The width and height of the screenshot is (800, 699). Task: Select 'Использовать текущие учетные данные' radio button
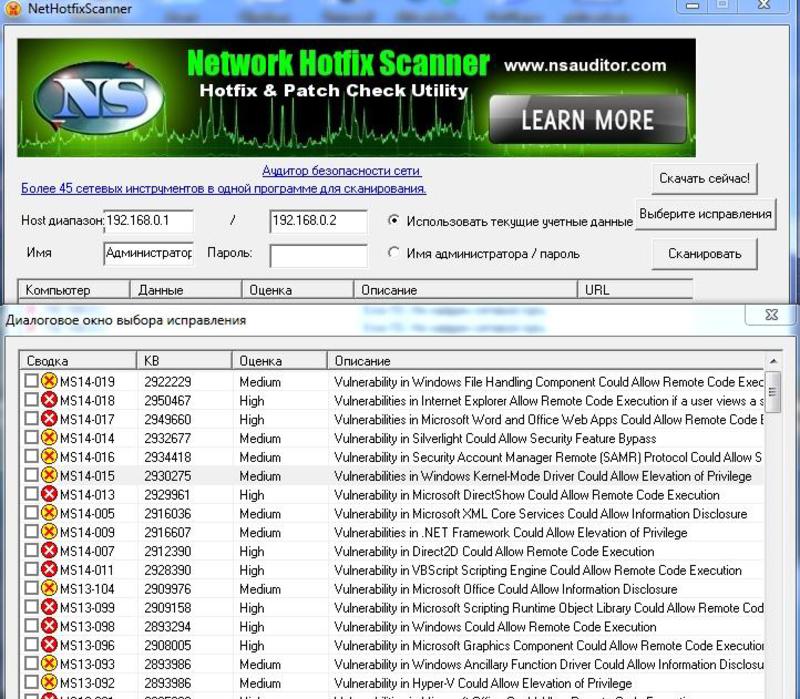tap(393, 220)
